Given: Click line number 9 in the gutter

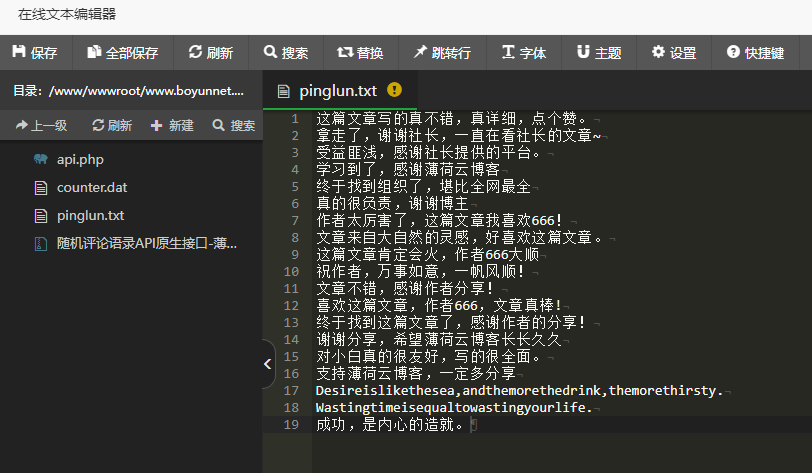Looking at the screenshot, I should pyautogui.click(x=295, y=254).
